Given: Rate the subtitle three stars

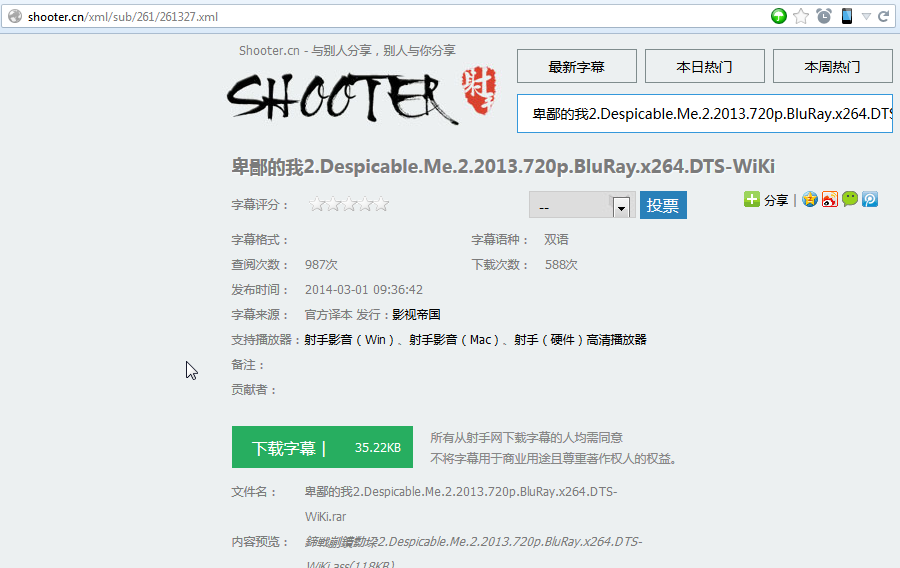Looking at the screenshot, I should [x=349, y=204].
